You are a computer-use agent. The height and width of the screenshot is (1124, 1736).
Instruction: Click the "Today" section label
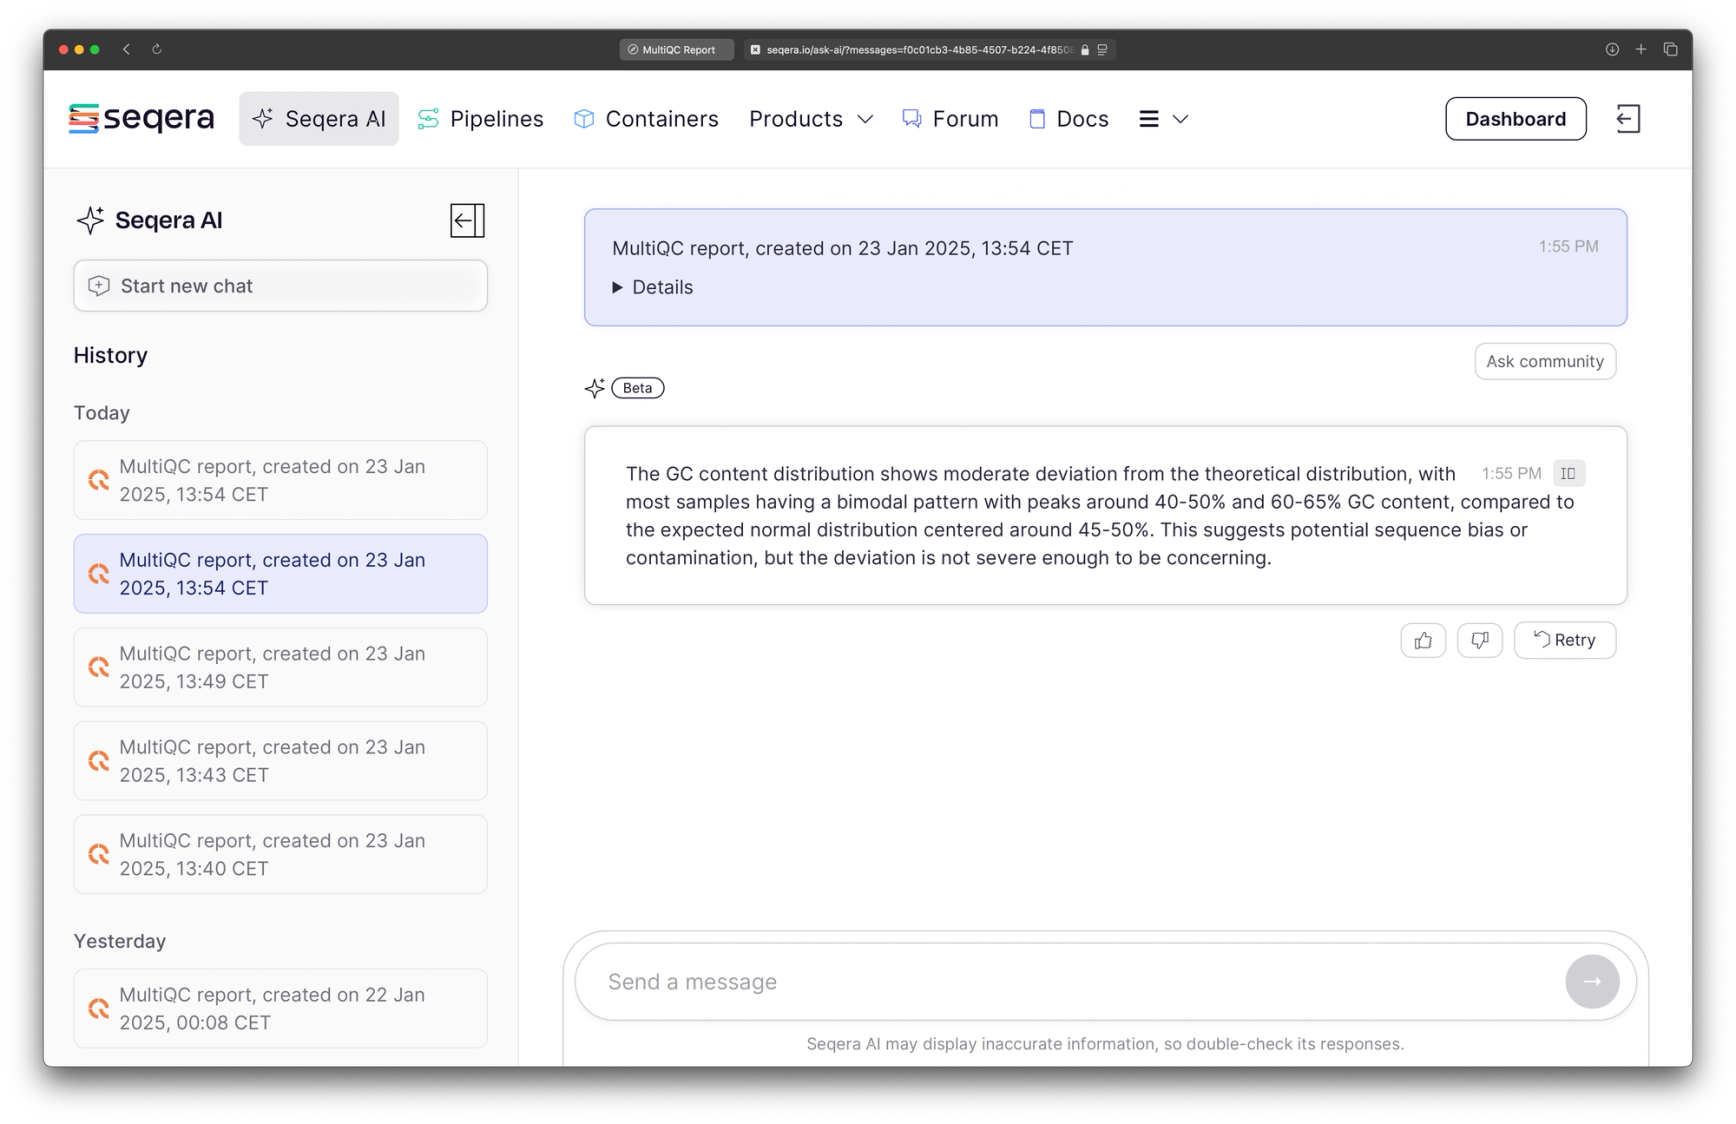tap(102, 413)
